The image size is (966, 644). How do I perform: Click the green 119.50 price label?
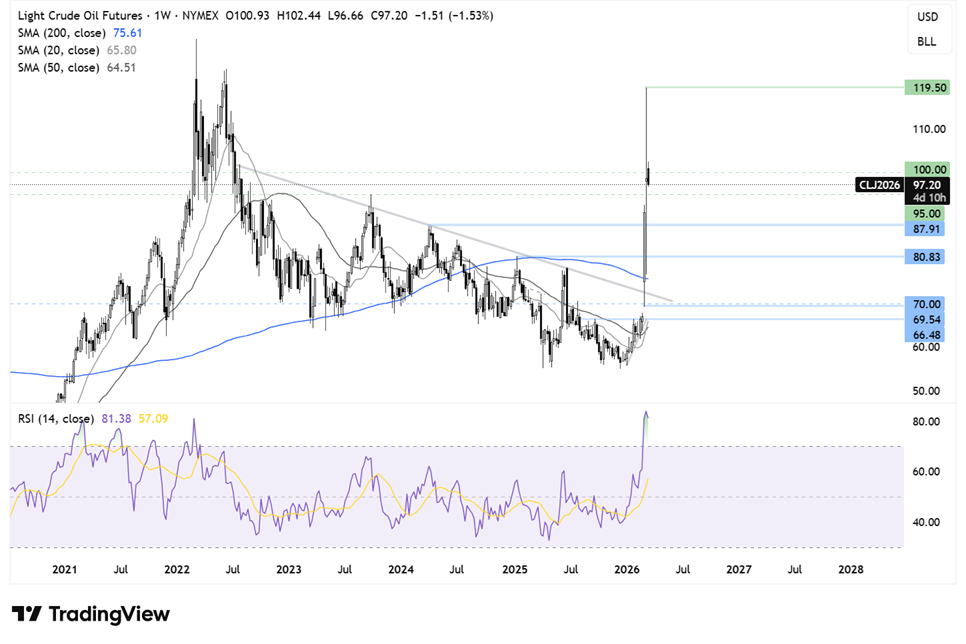[x=927, y=88]
